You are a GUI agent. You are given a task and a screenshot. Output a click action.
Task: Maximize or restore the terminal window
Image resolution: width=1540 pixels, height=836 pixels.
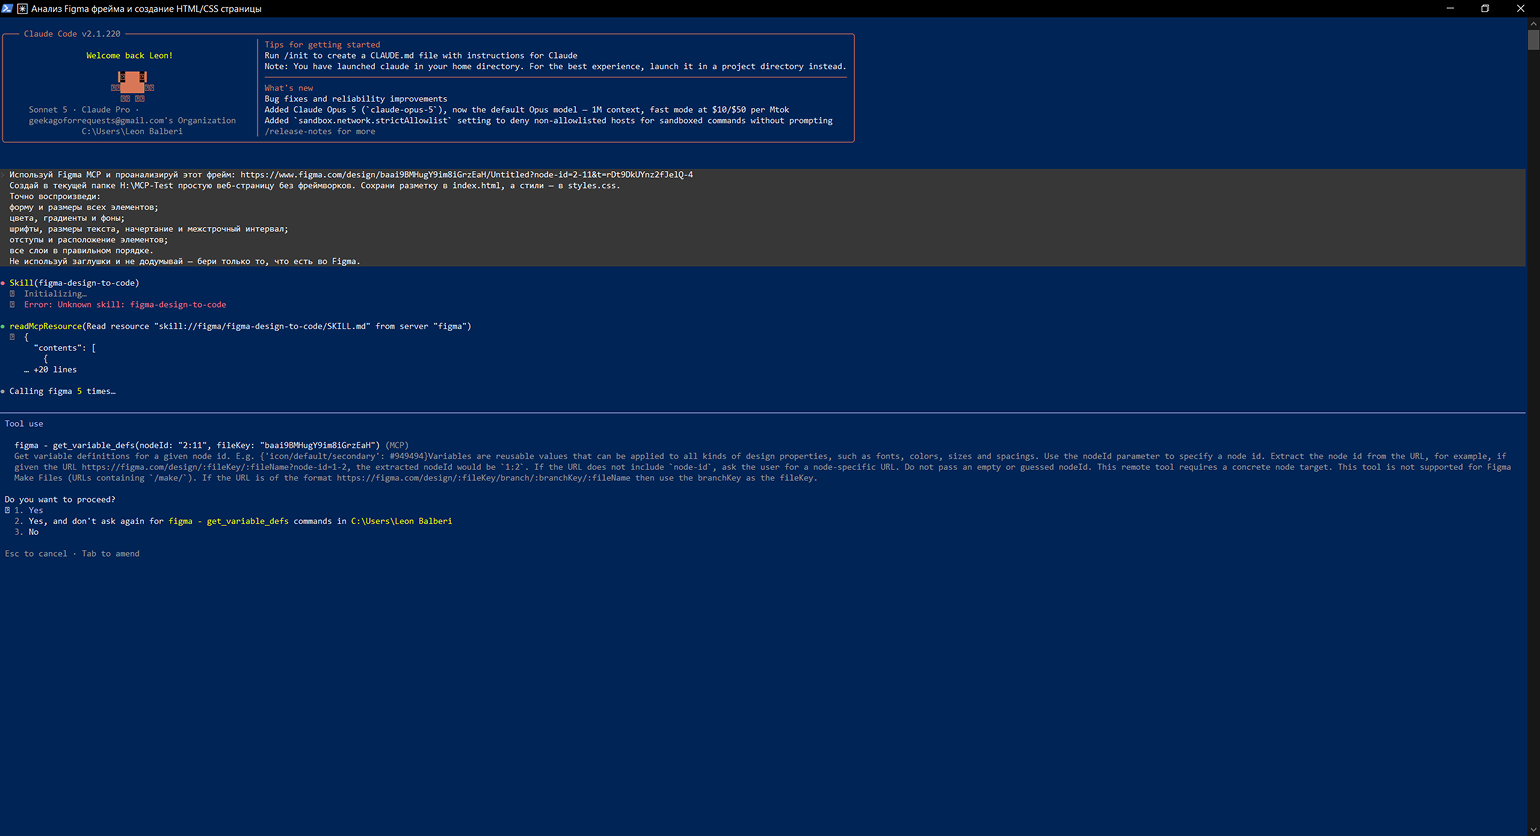pos(1485,8)
